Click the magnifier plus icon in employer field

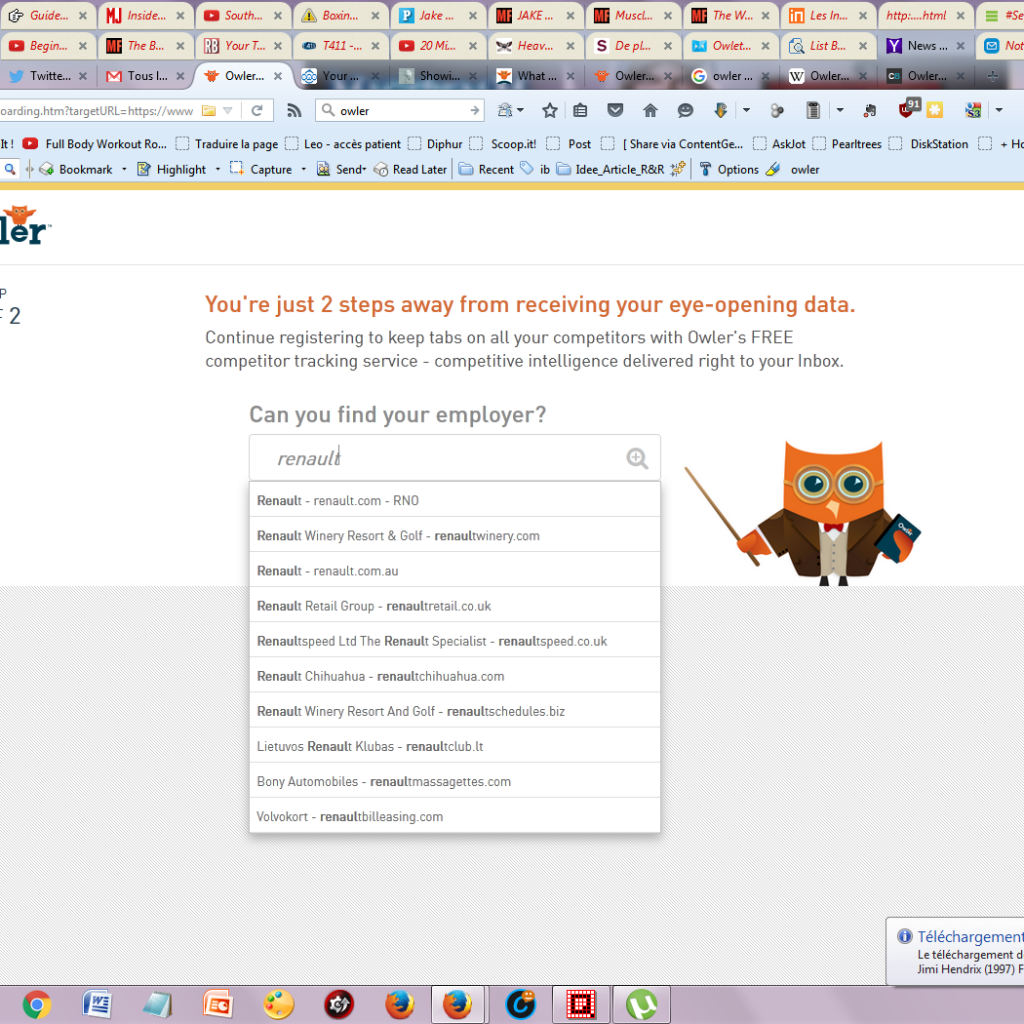pos(637,458)
